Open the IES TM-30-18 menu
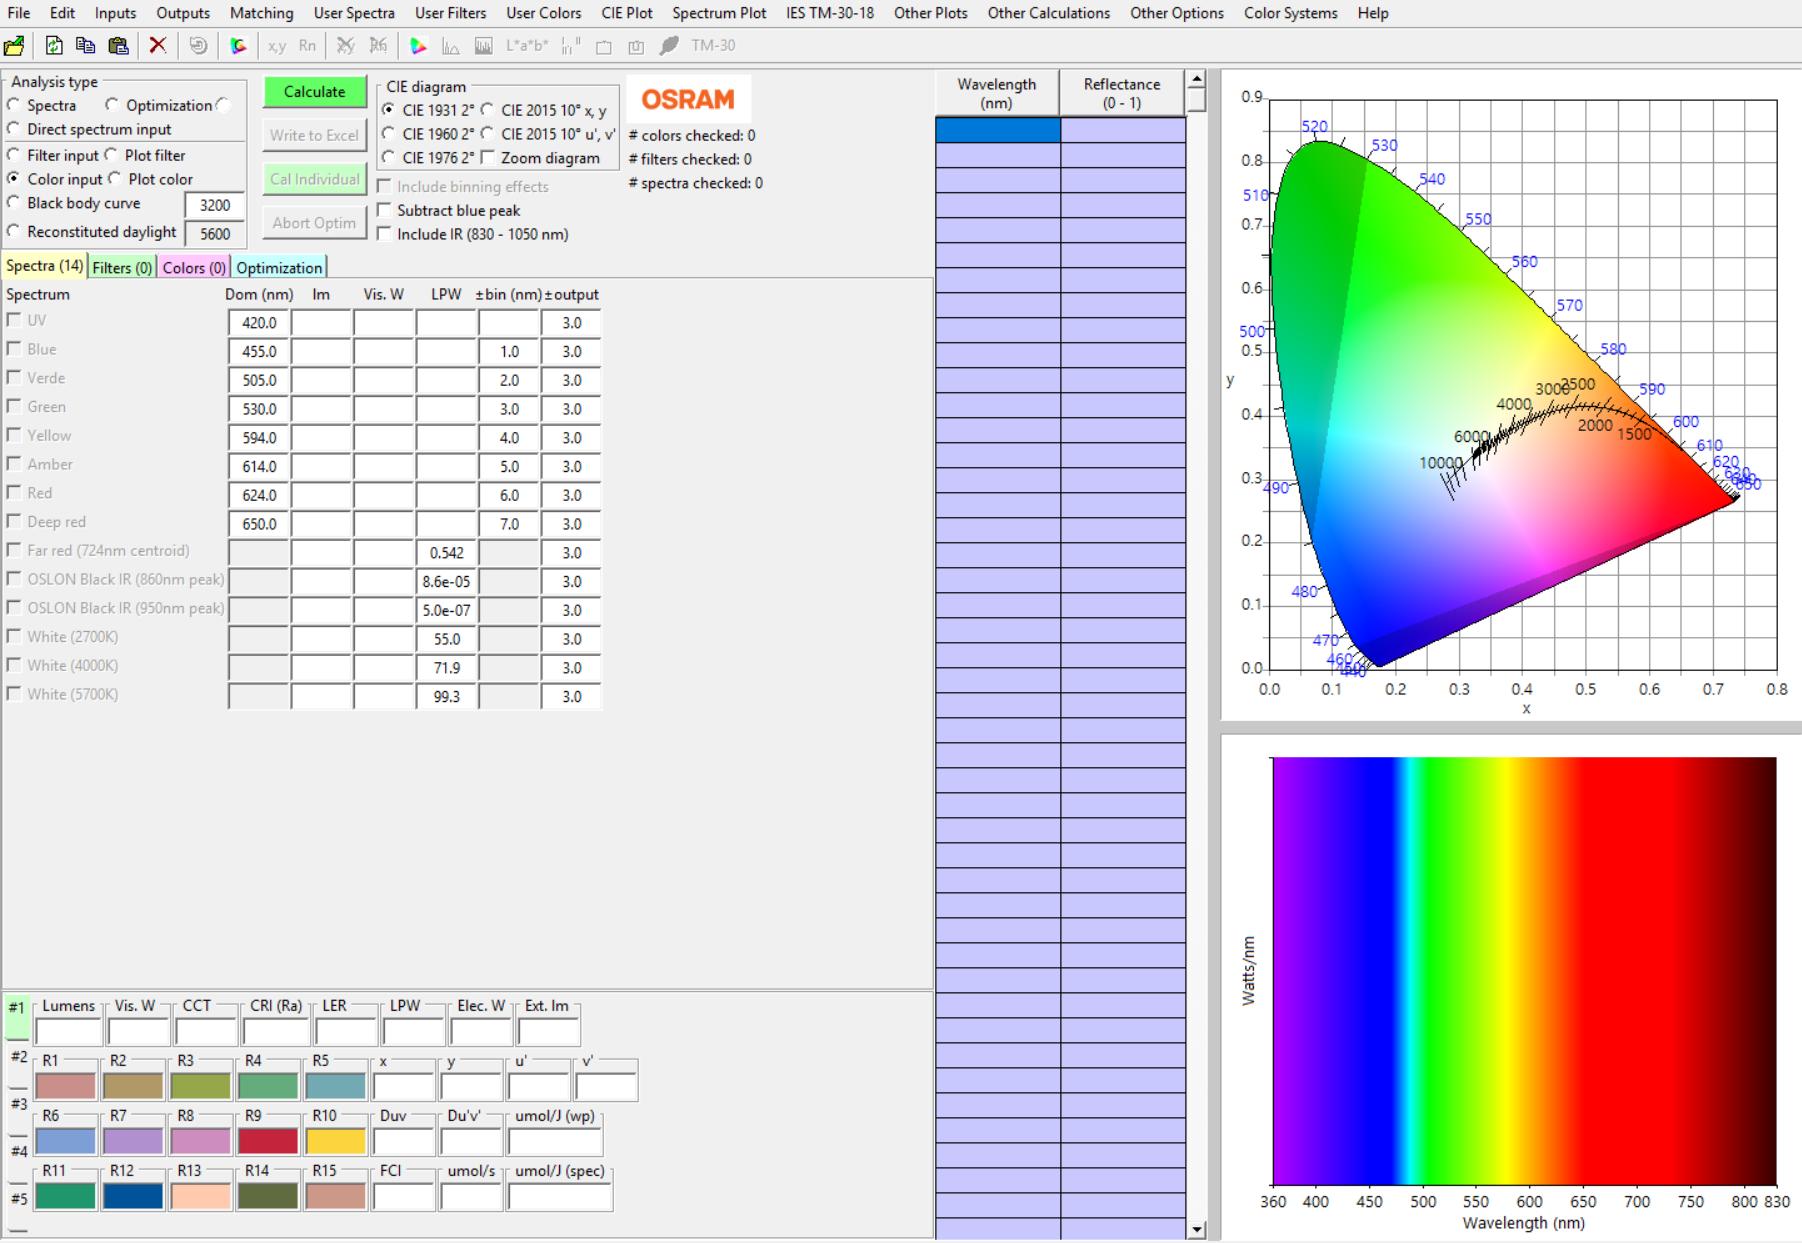1802x1243 pixels. click(x=829, y=13)
